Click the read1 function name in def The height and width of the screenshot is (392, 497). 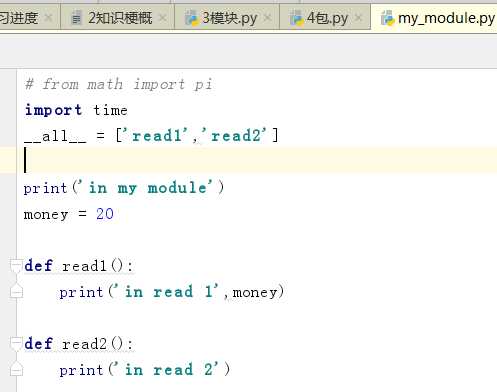coord(84,266)
